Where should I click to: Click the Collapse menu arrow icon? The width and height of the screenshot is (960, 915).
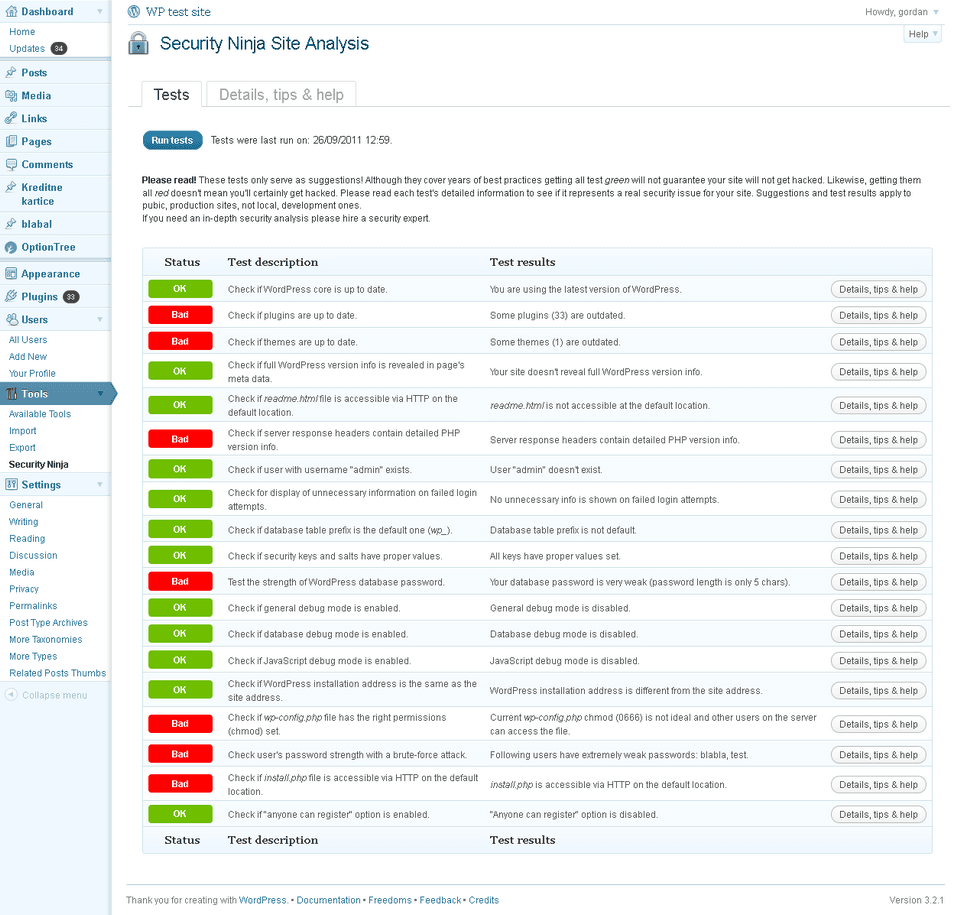click(x=11, y=695)
